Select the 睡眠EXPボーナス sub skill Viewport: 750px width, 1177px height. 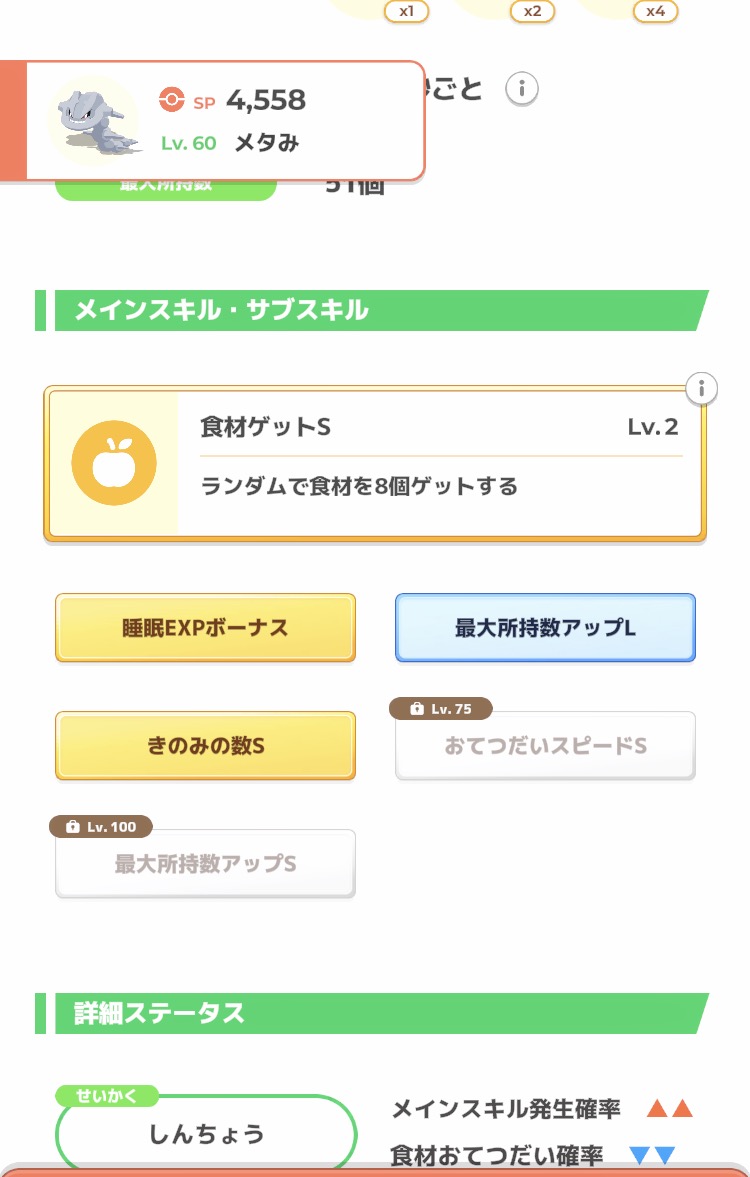pyautogui.click(x=205, y=628)
